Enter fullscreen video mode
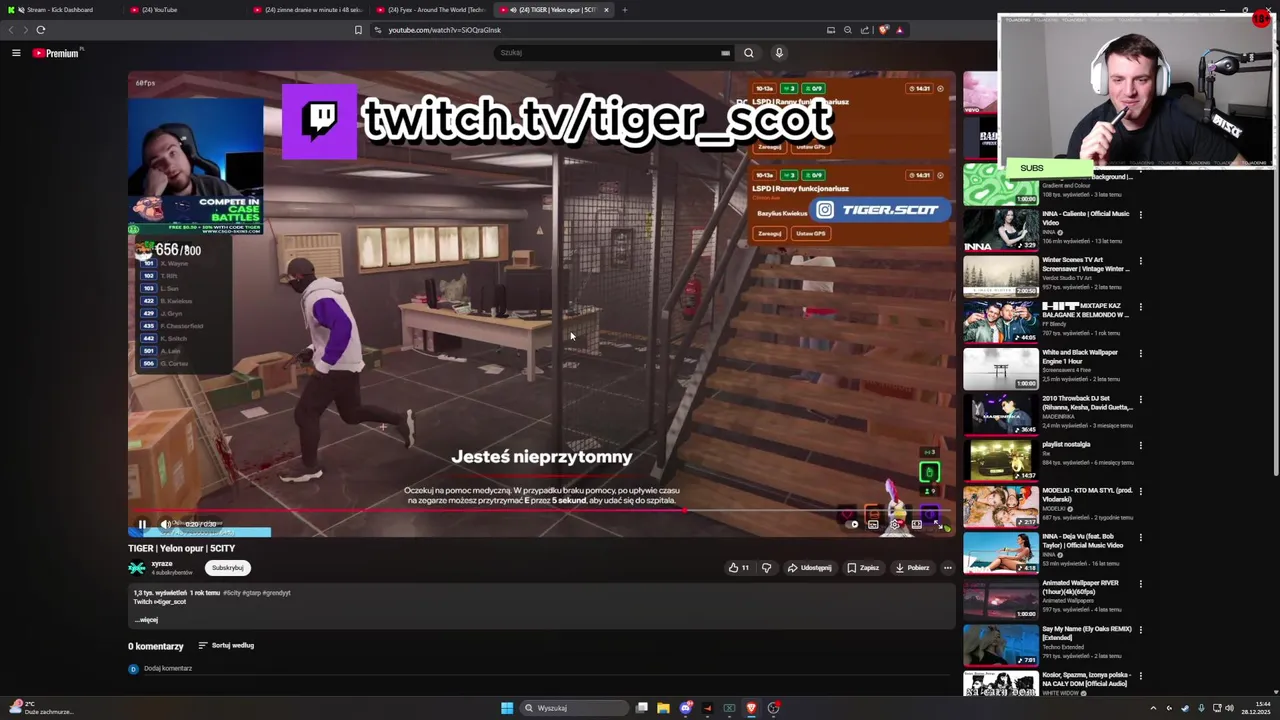 click(937, 524)
